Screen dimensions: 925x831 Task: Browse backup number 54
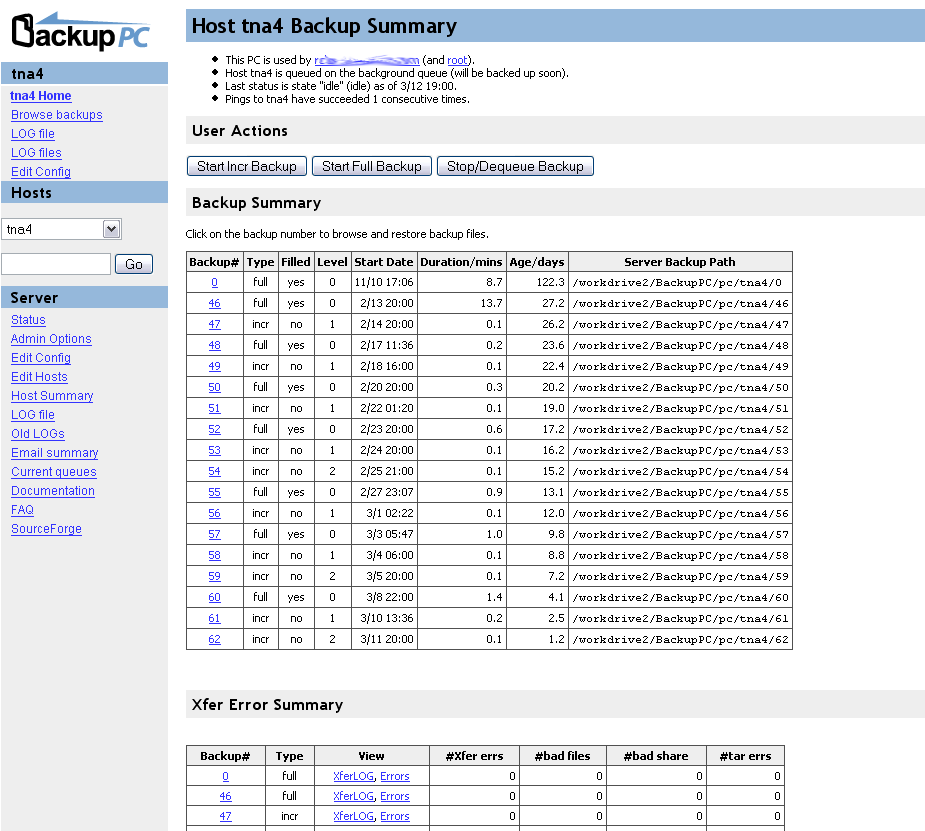click(x=214, y=471)
